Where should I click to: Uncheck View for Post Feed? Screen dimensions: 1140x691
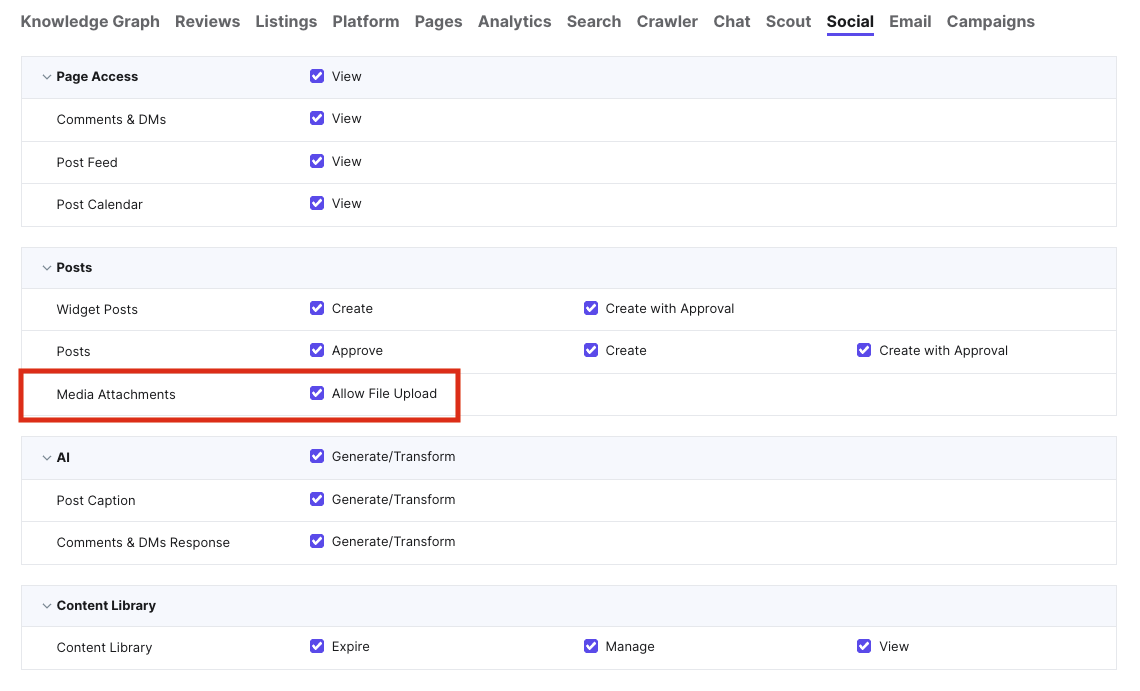pyautogui.click(x=317, y=161)
